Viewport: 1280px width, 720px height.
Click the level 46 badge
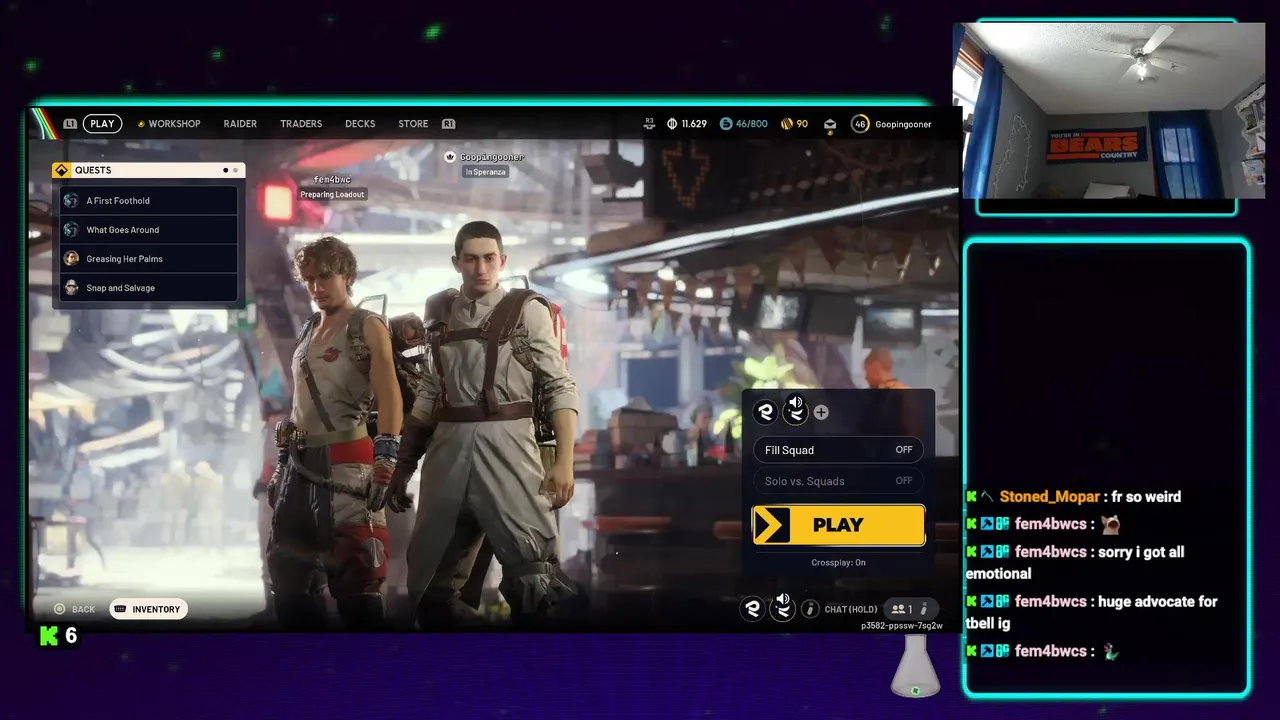[859, 124]
